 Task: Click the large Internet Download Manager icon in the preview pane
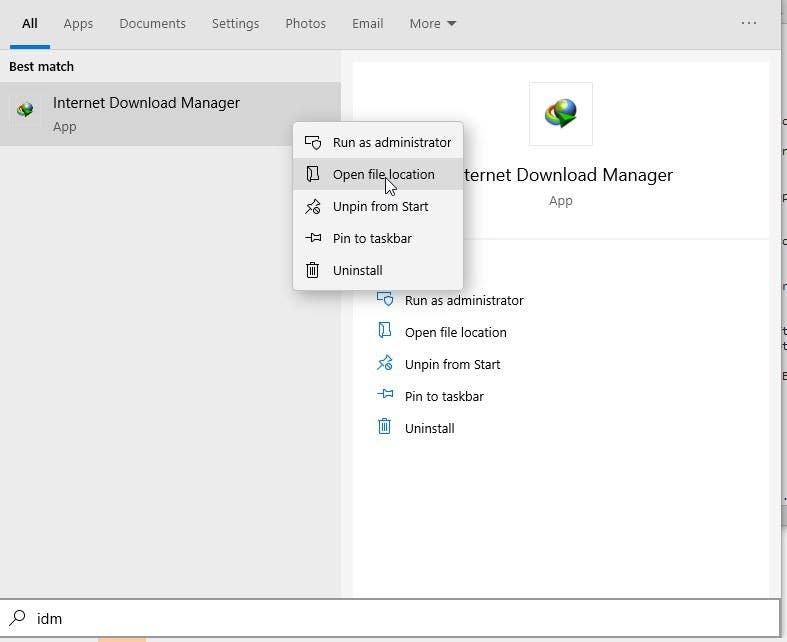[560, 114]
